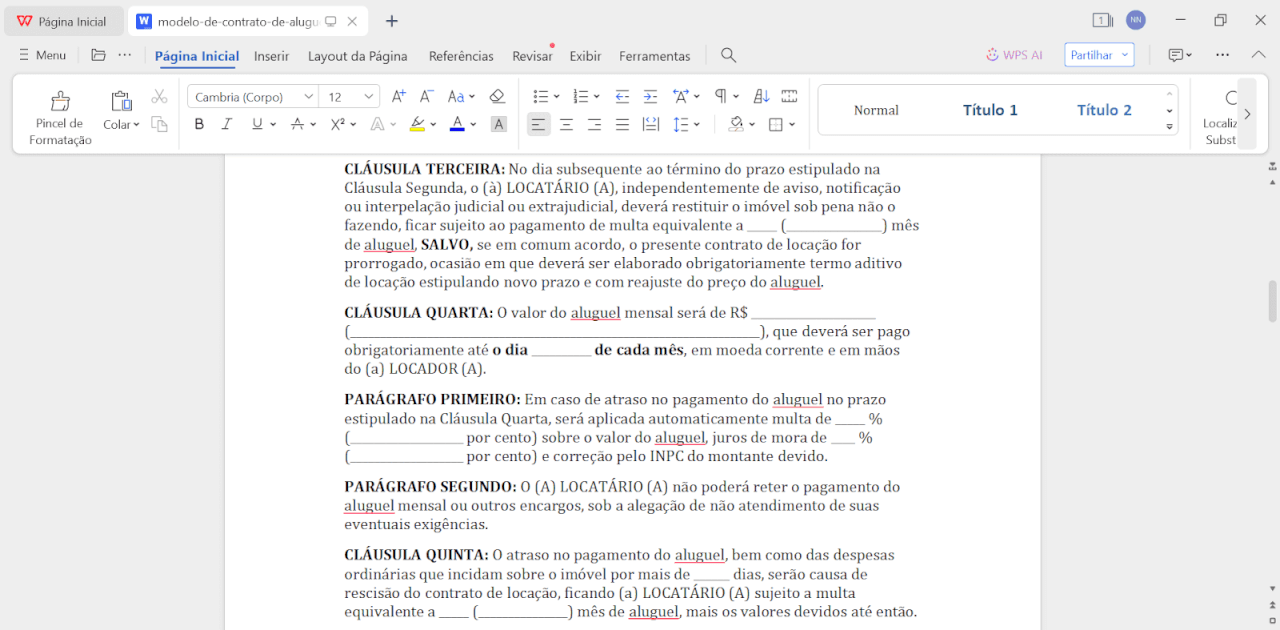
Task: Click the window layout icon showing 1
Action: click(1102, 20)
